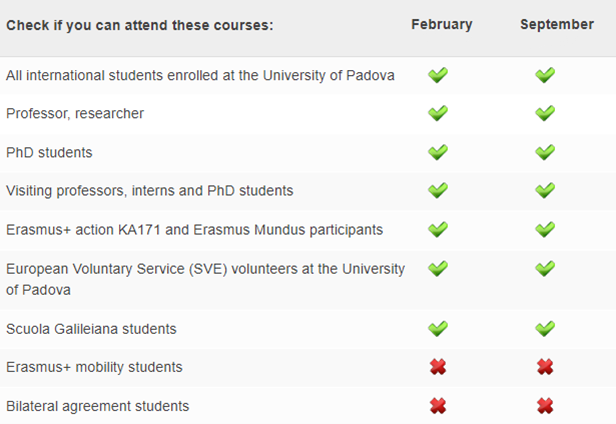The width and height of the screenshot is (616, 424).
Task: Click February checkmark for Scuola Galileiana students
Action: pyautogui.click(x=438, y=329)
